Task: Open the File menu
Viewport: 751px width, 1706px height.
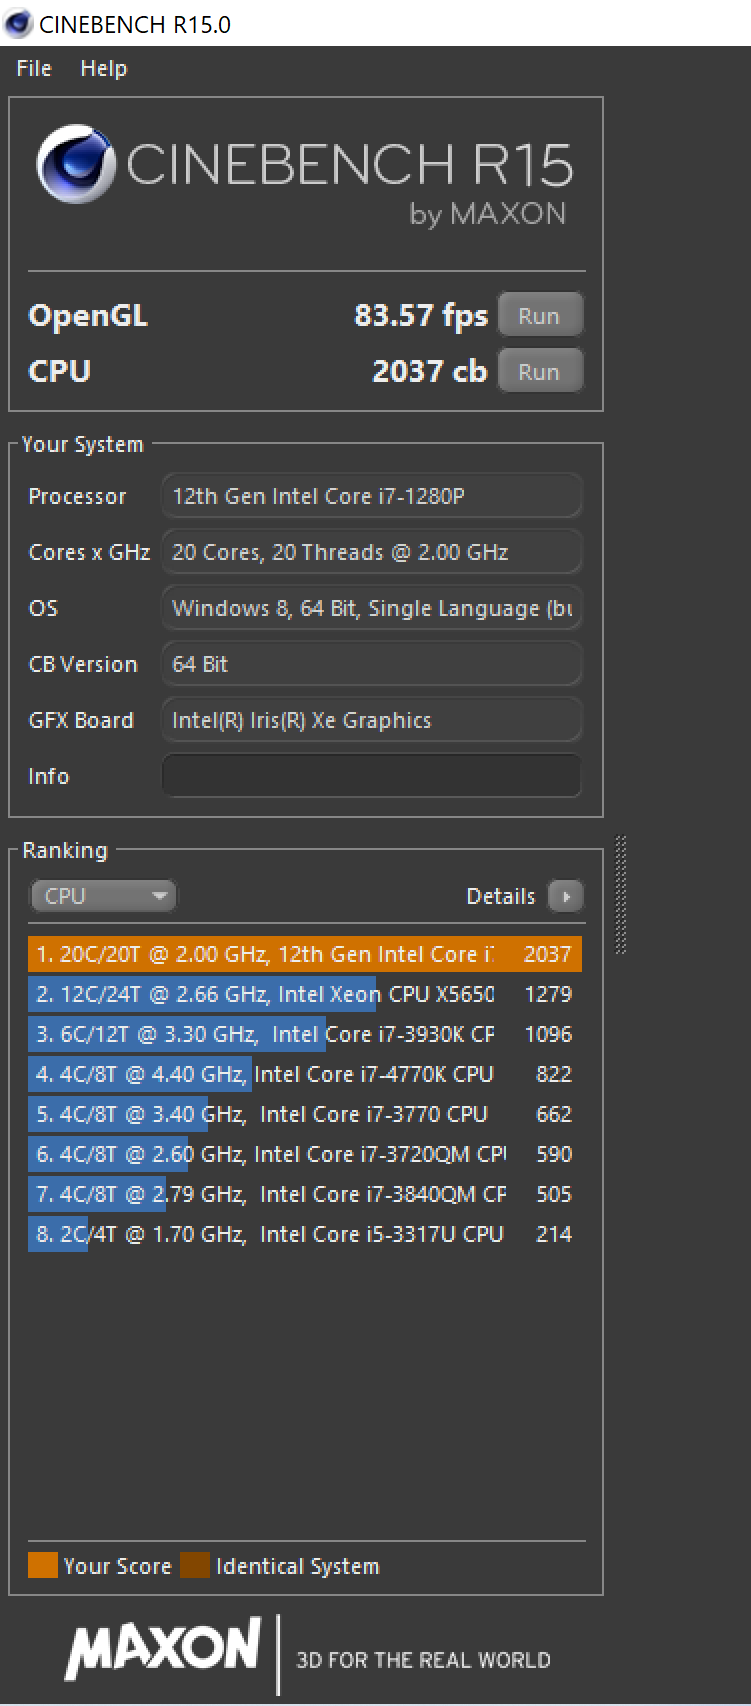Action: [x=34, y=68]
